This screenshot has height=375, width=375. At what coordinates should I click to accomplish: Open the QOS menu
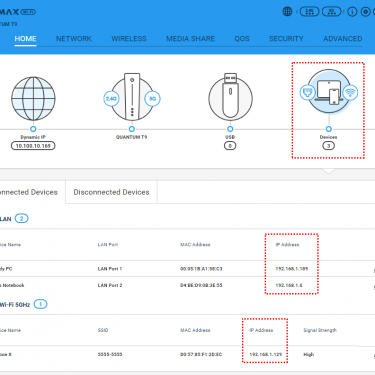242,39
